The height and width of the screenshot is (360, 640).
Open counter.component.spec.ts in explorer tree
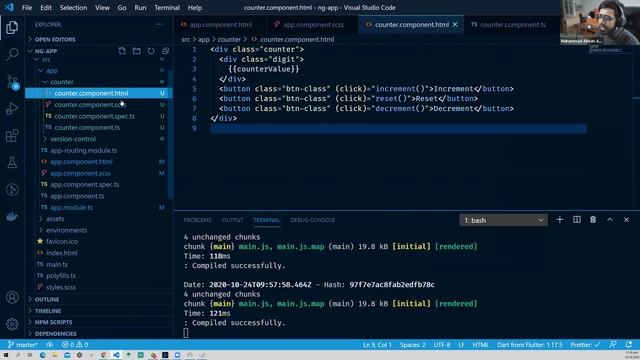tap(94, 116)
